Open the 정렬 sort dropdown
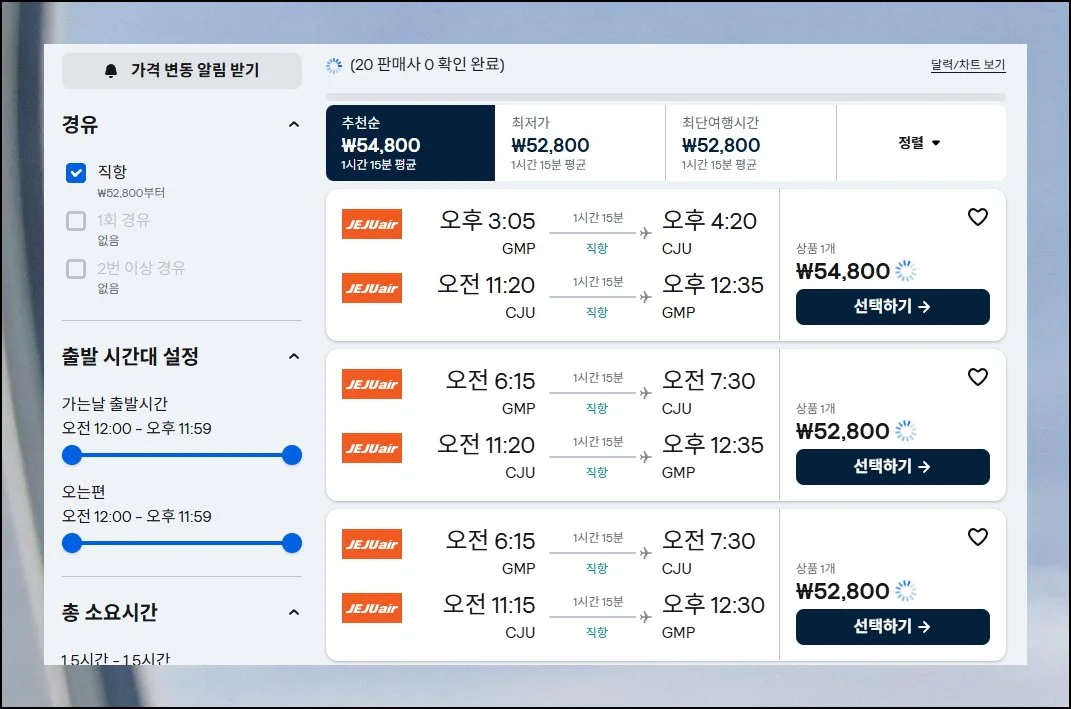1071x709 pixels. (920, 143)
